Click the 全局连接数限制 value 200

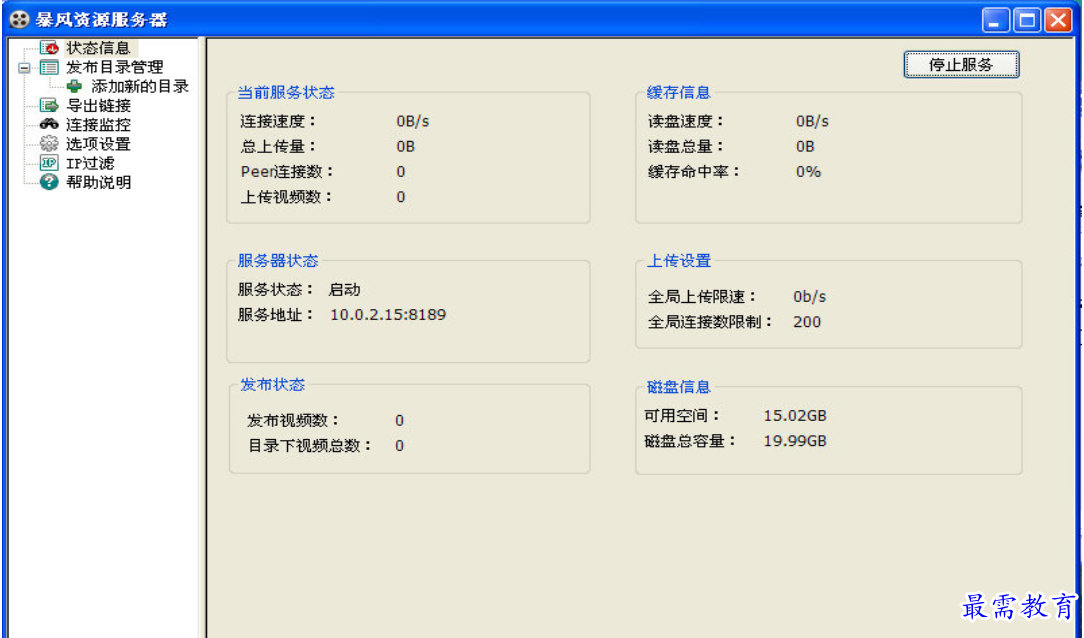[807, 321]
